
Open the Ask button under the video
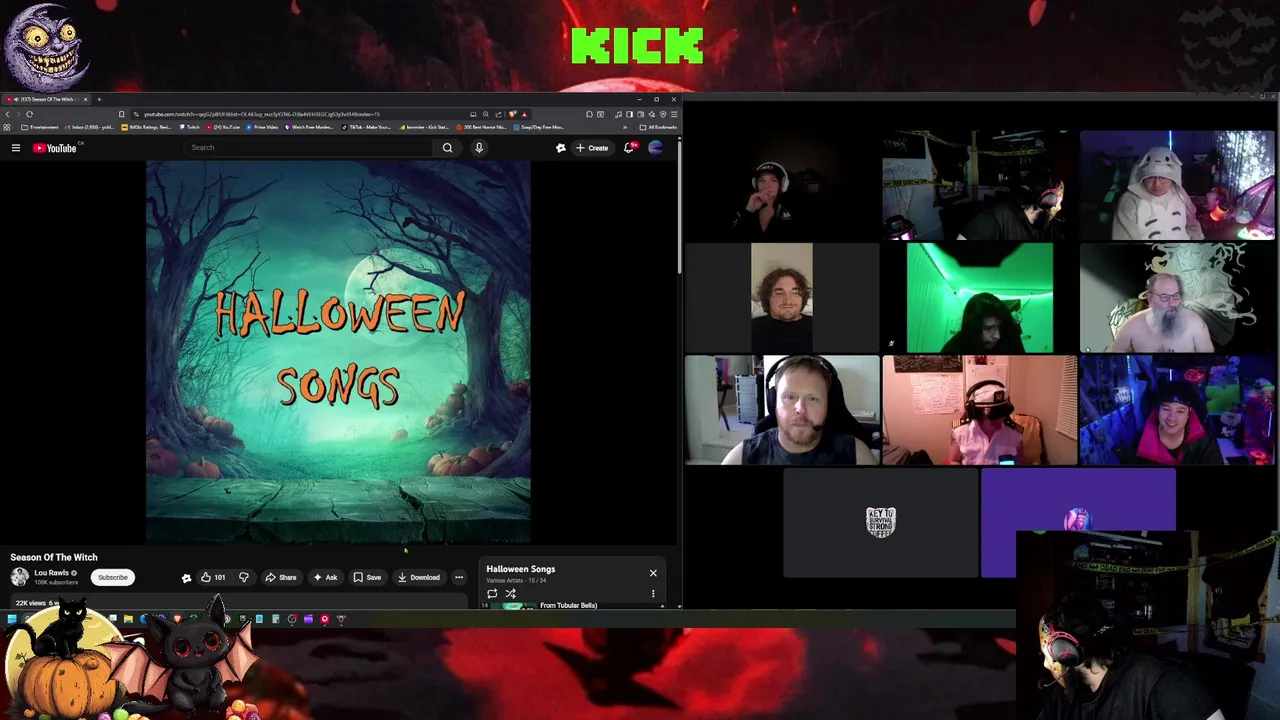click(325, 577)
